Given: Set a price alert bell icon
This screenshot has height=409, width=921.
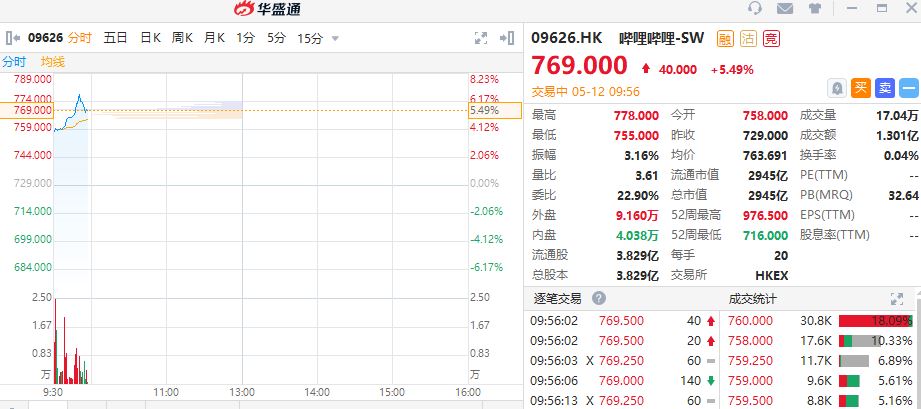Looking at the screenshot, I should click(x=837, y=89).
